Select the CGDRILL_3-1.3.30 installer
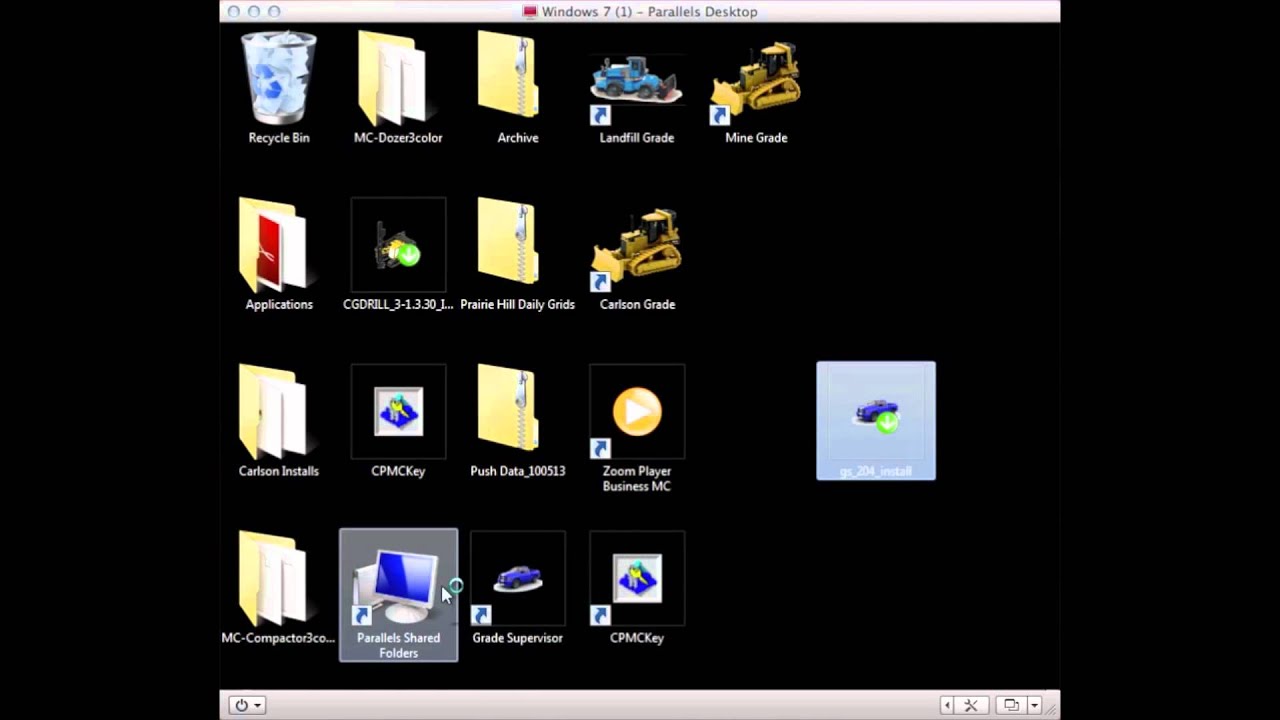 click(398, 255)
